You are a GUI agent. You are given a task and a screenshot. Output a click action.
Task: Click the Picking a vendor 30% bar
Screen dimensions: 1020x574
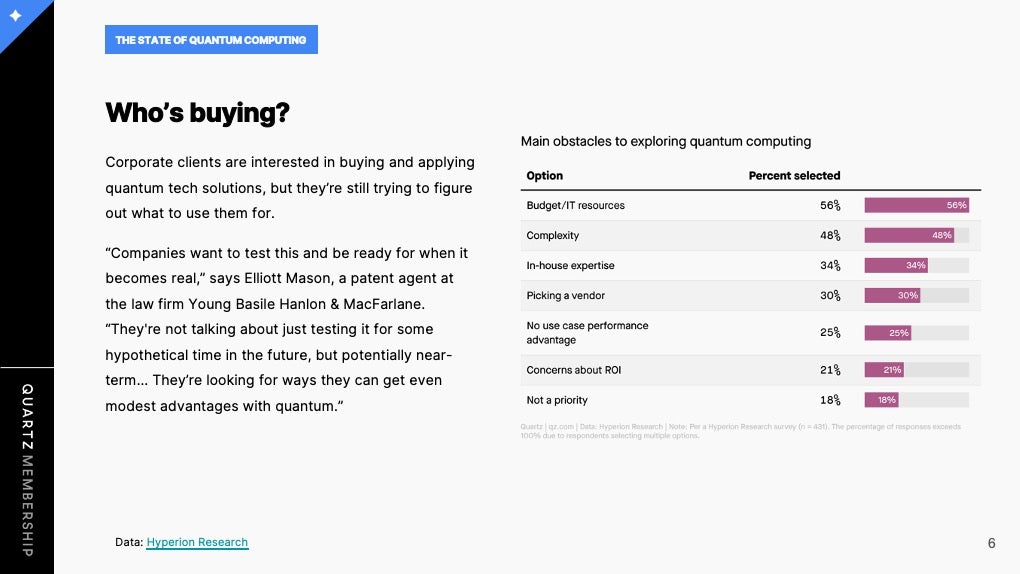(x=892, y=295)
